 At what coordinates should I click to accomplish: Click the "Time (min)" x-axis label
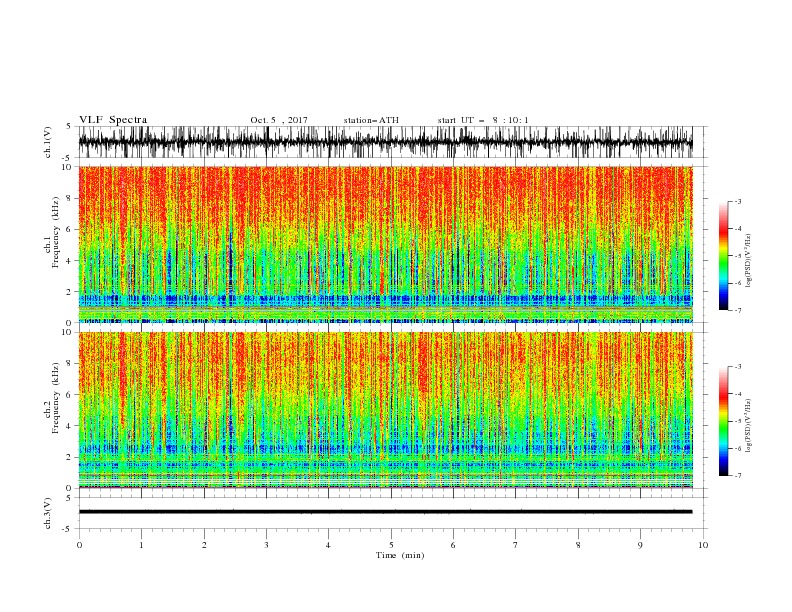[400, 555]
